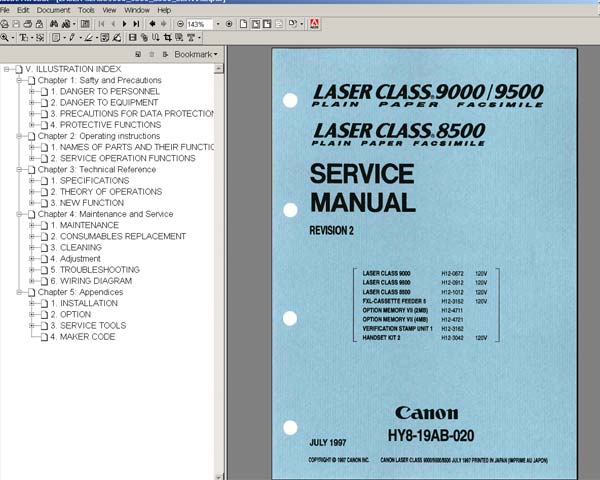Open the 2. CONSUMABLES REPLACEMENT bookmark
The height and width of the screenshot is (480, 600).
(118, 236)
